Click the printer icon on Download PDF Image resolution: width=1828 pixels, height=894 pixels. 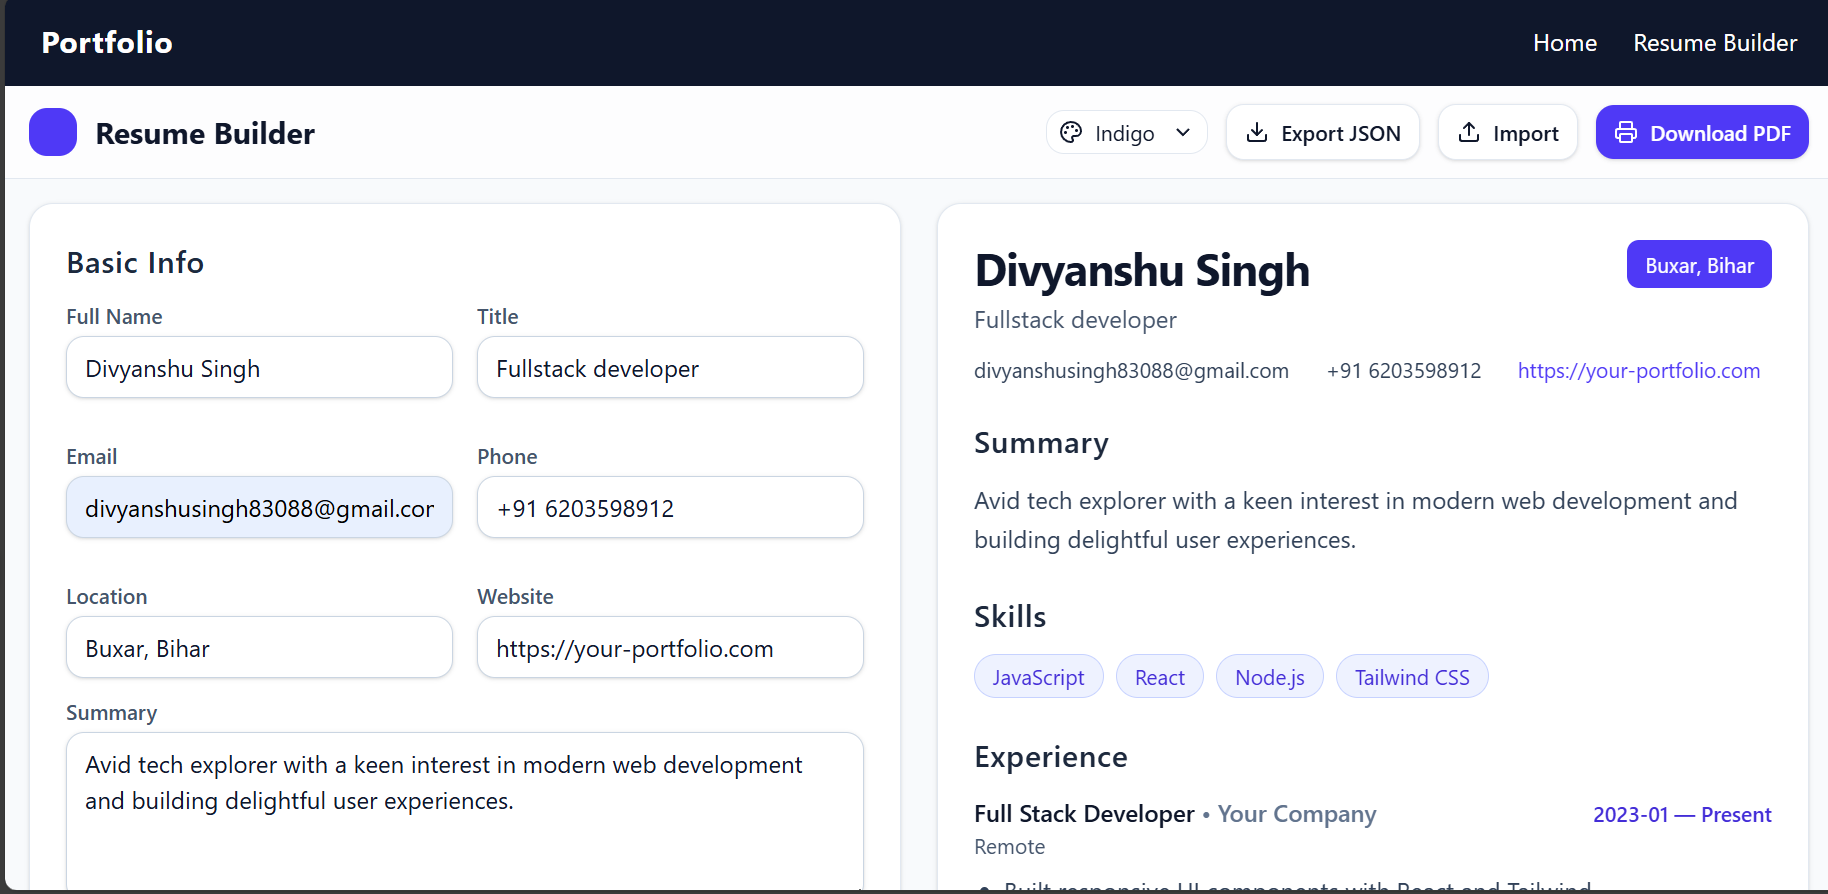point(1626,133)
